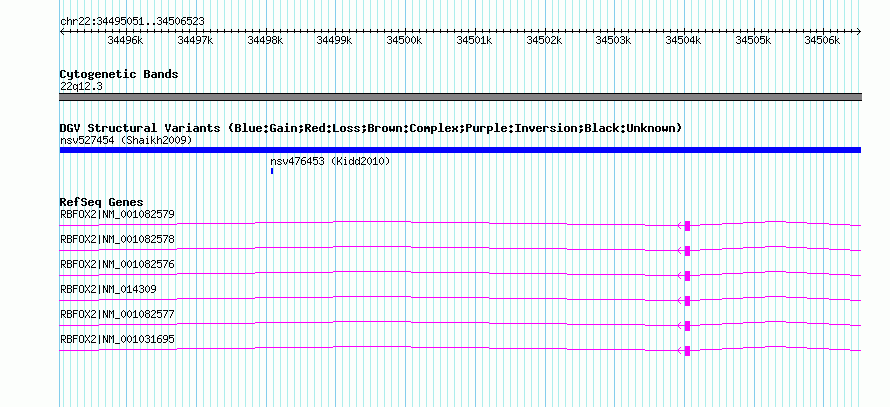Select the long blue nsv527454 gain bar
The image size is (890, 407).
460,150
